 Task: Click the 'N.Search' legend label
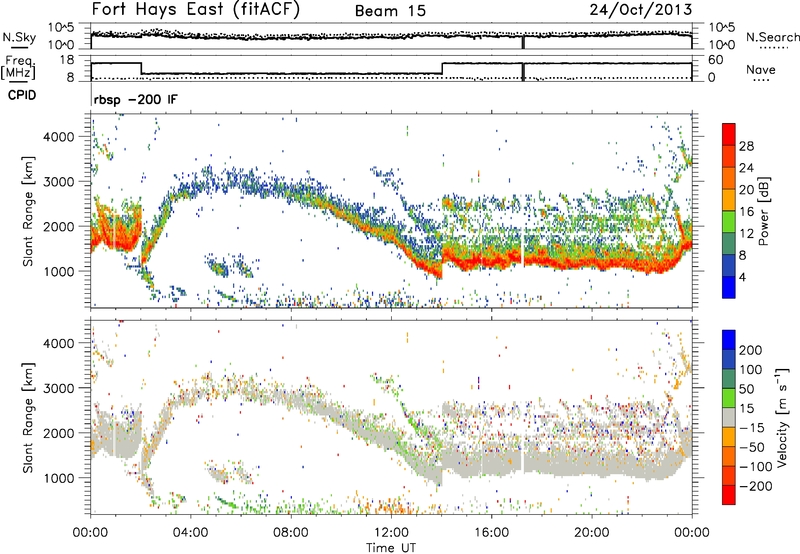(772, 37)
